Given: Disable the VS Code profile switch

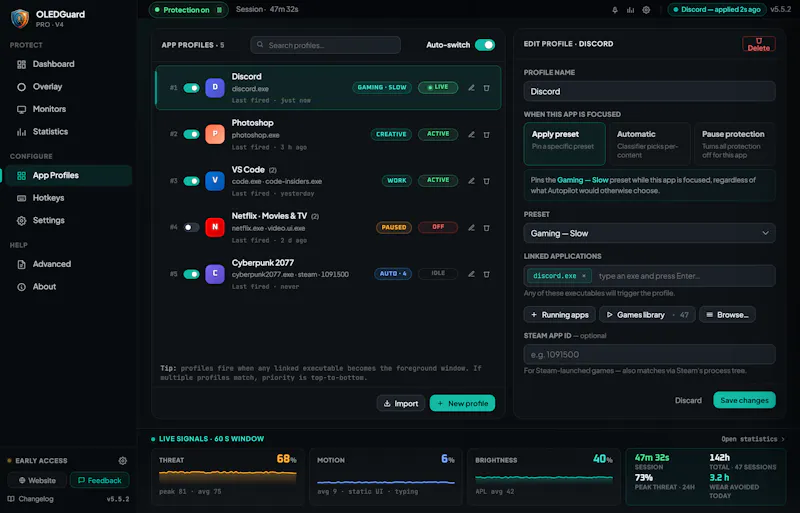Looking at the screenshot, I should (191, 181).
